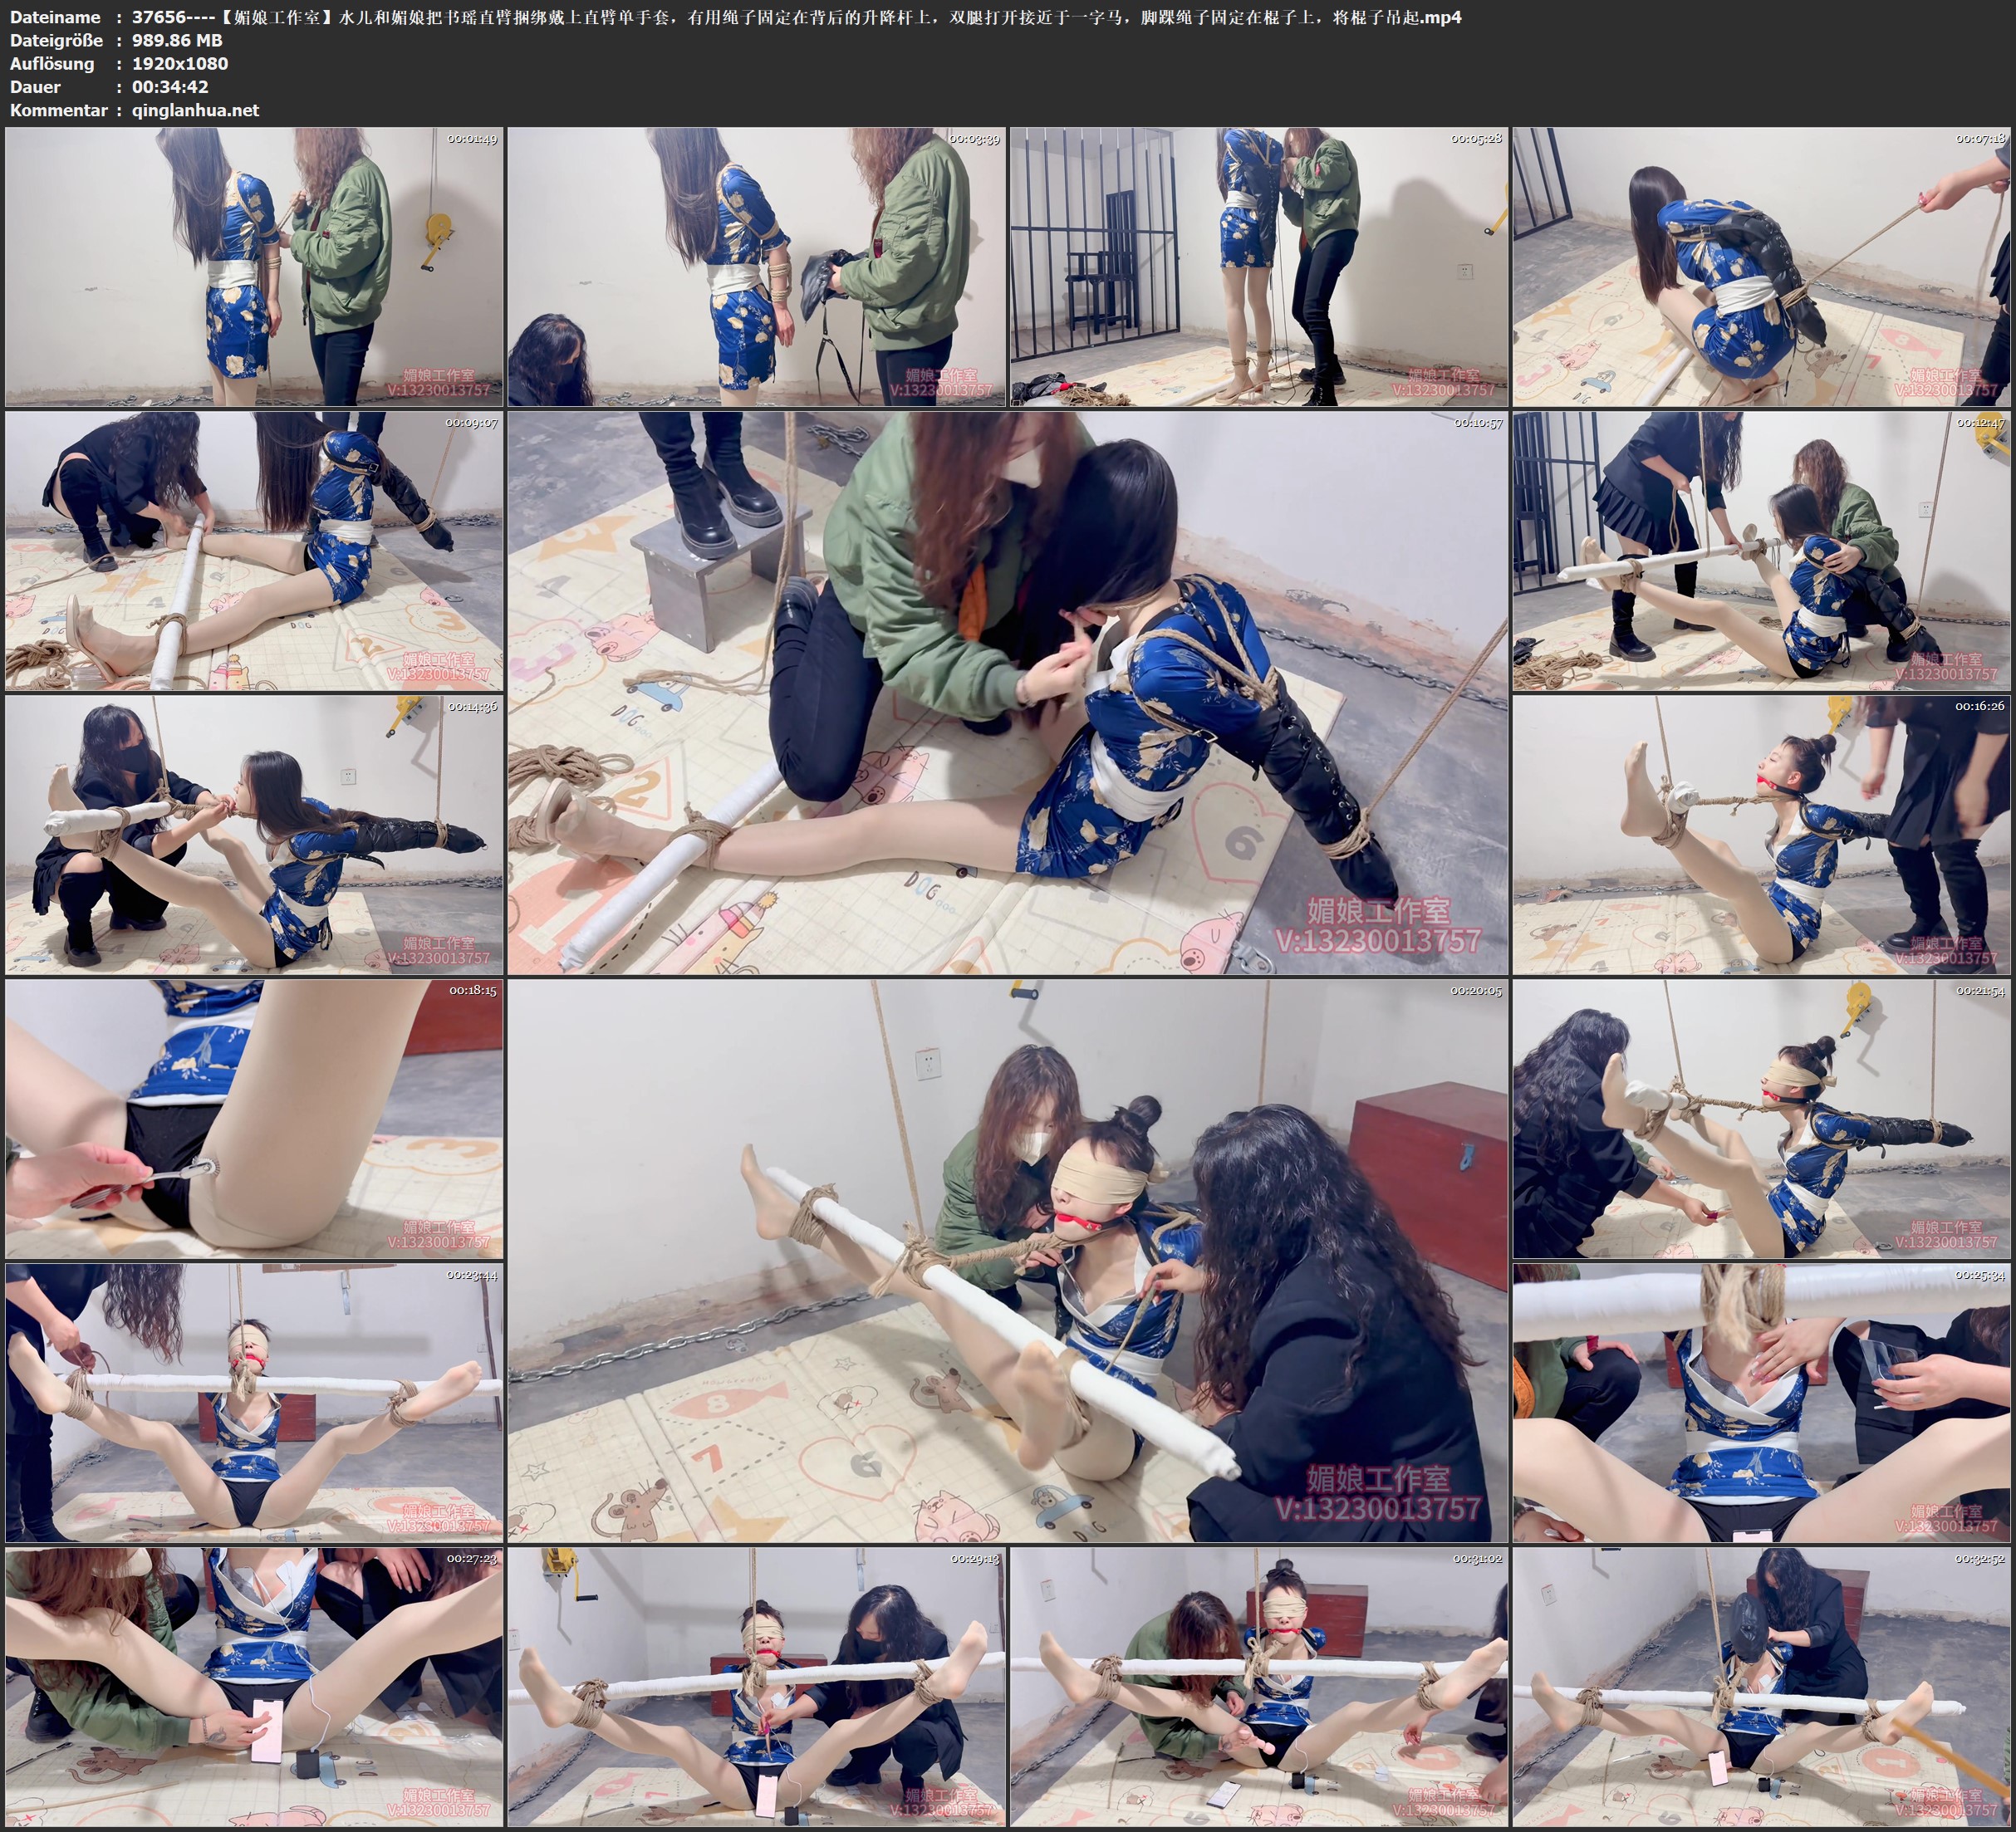Image resolution: width=2016 pixels, height=1832 pixels.
Task: Click the frame with timestamp 00:07:18
Action: pyautogui.click(x=1760, y=266)
